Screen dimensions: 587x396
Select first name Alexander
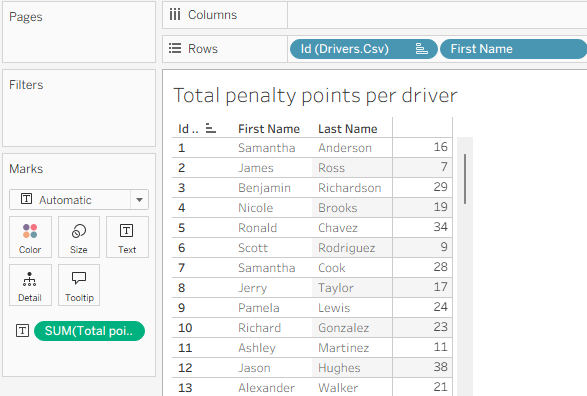(267, 388)
